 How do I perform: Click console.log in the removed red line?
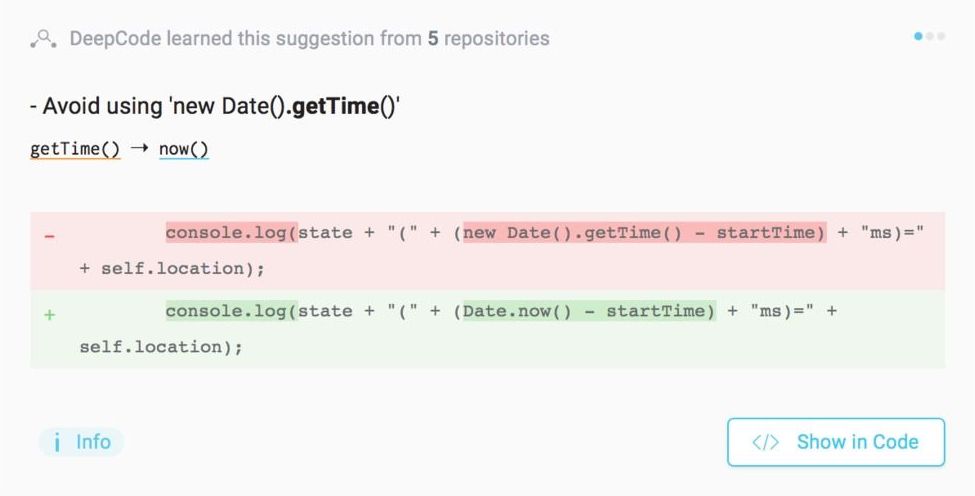[231, 233]
